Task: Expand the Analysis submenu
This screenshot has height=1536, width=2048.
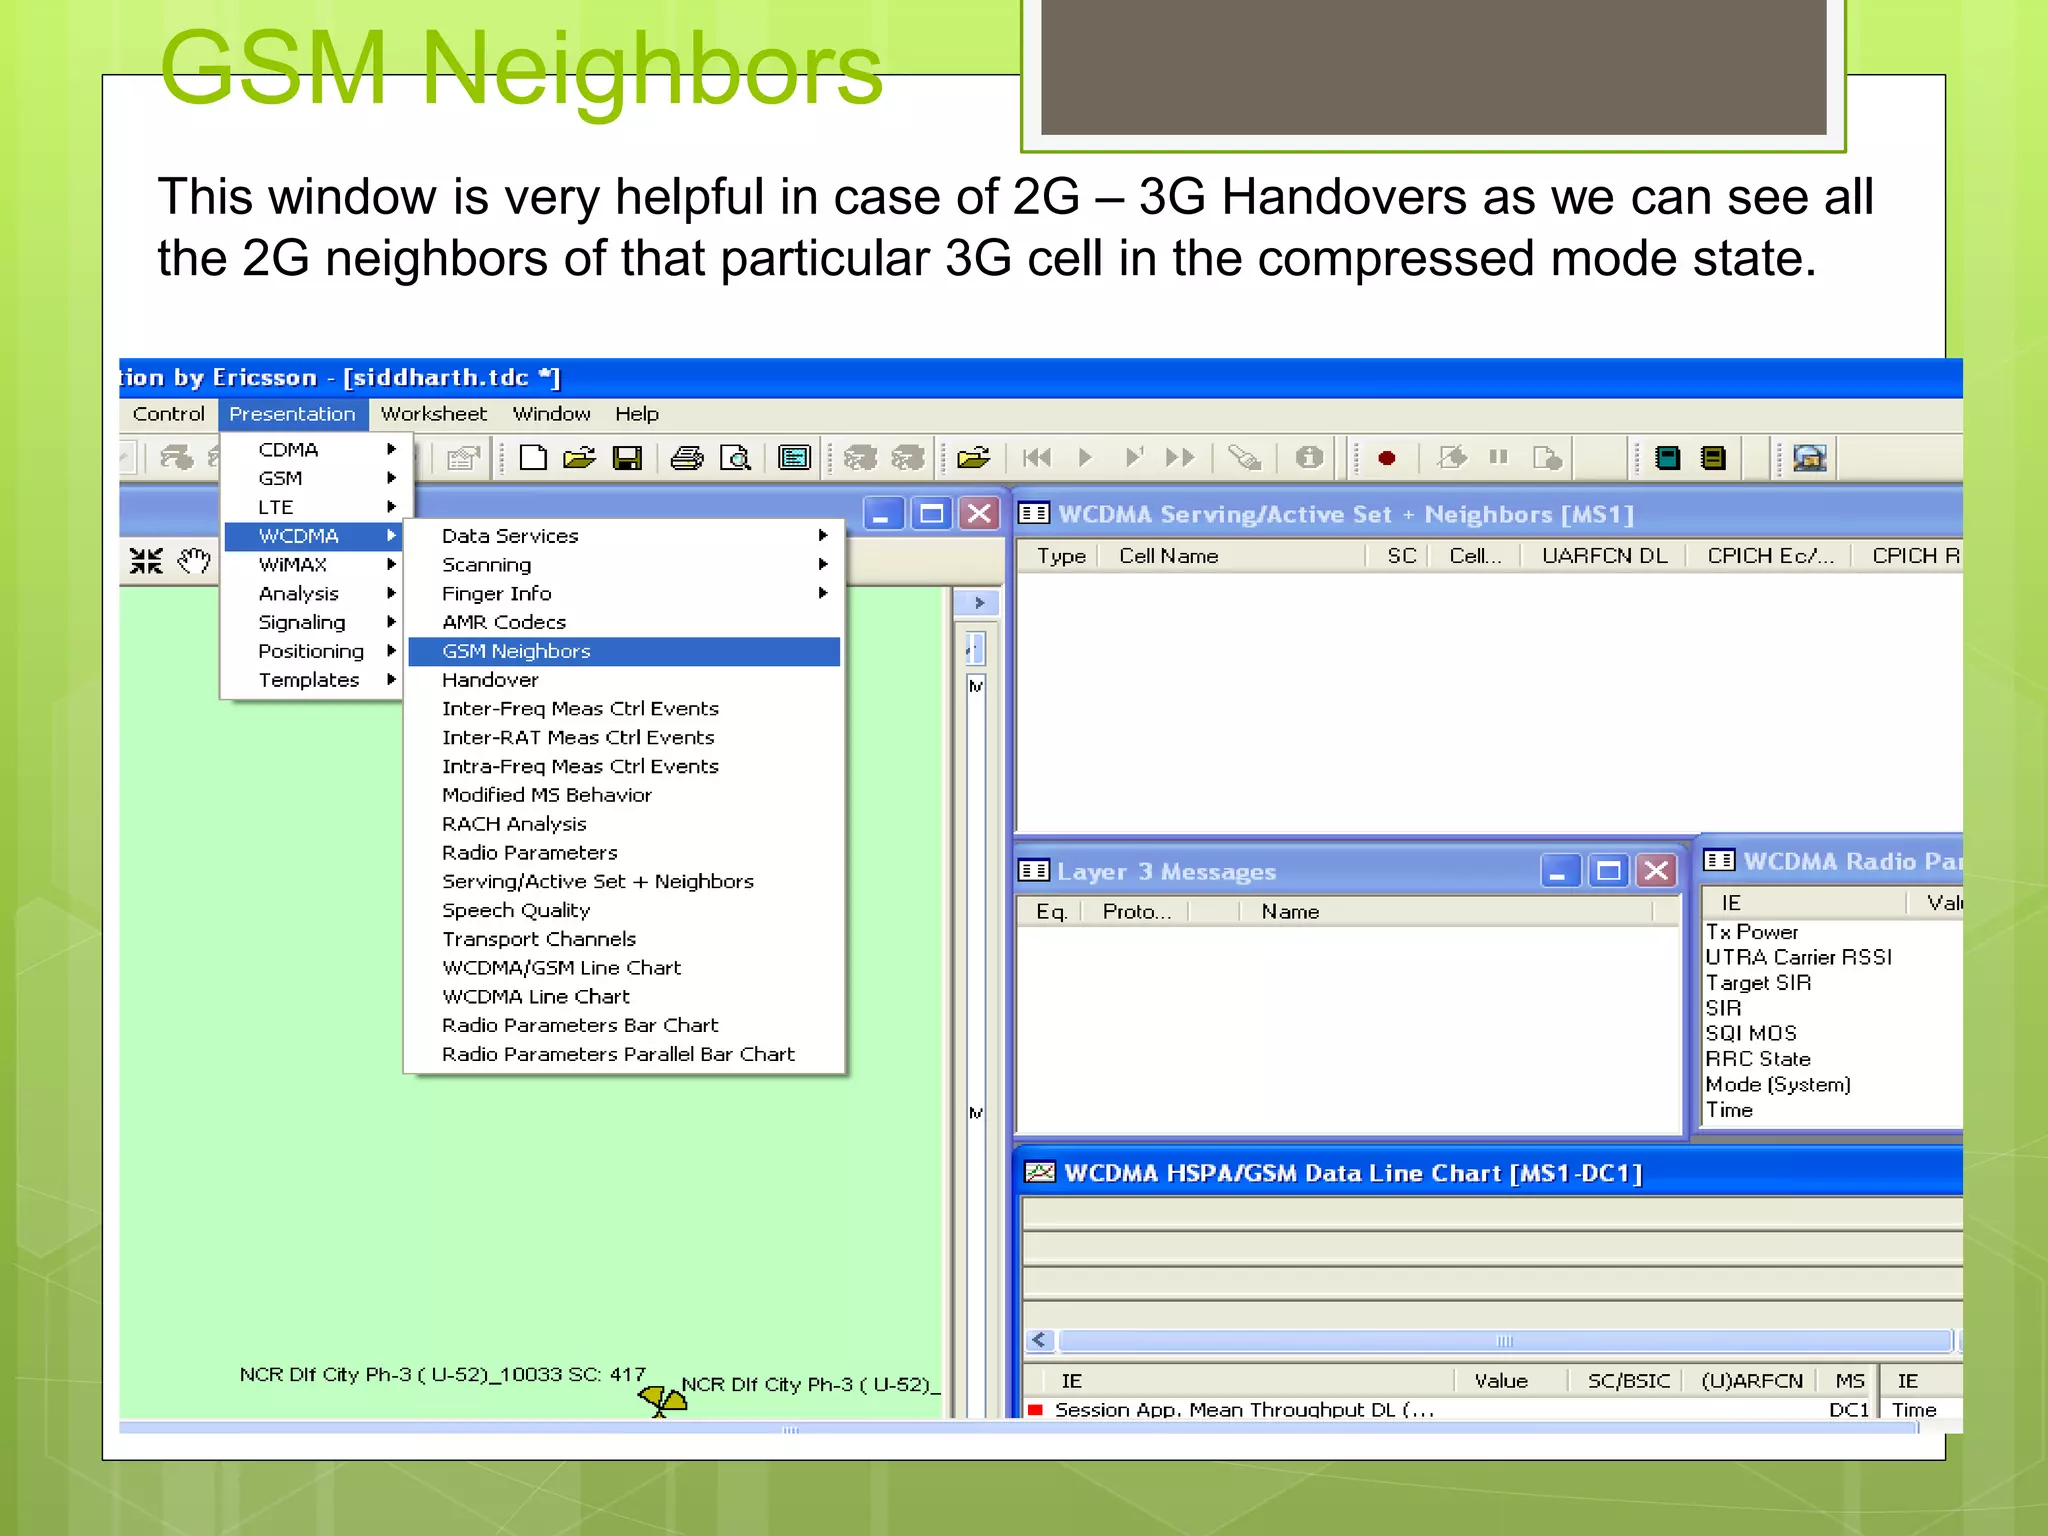Action: 313,594
